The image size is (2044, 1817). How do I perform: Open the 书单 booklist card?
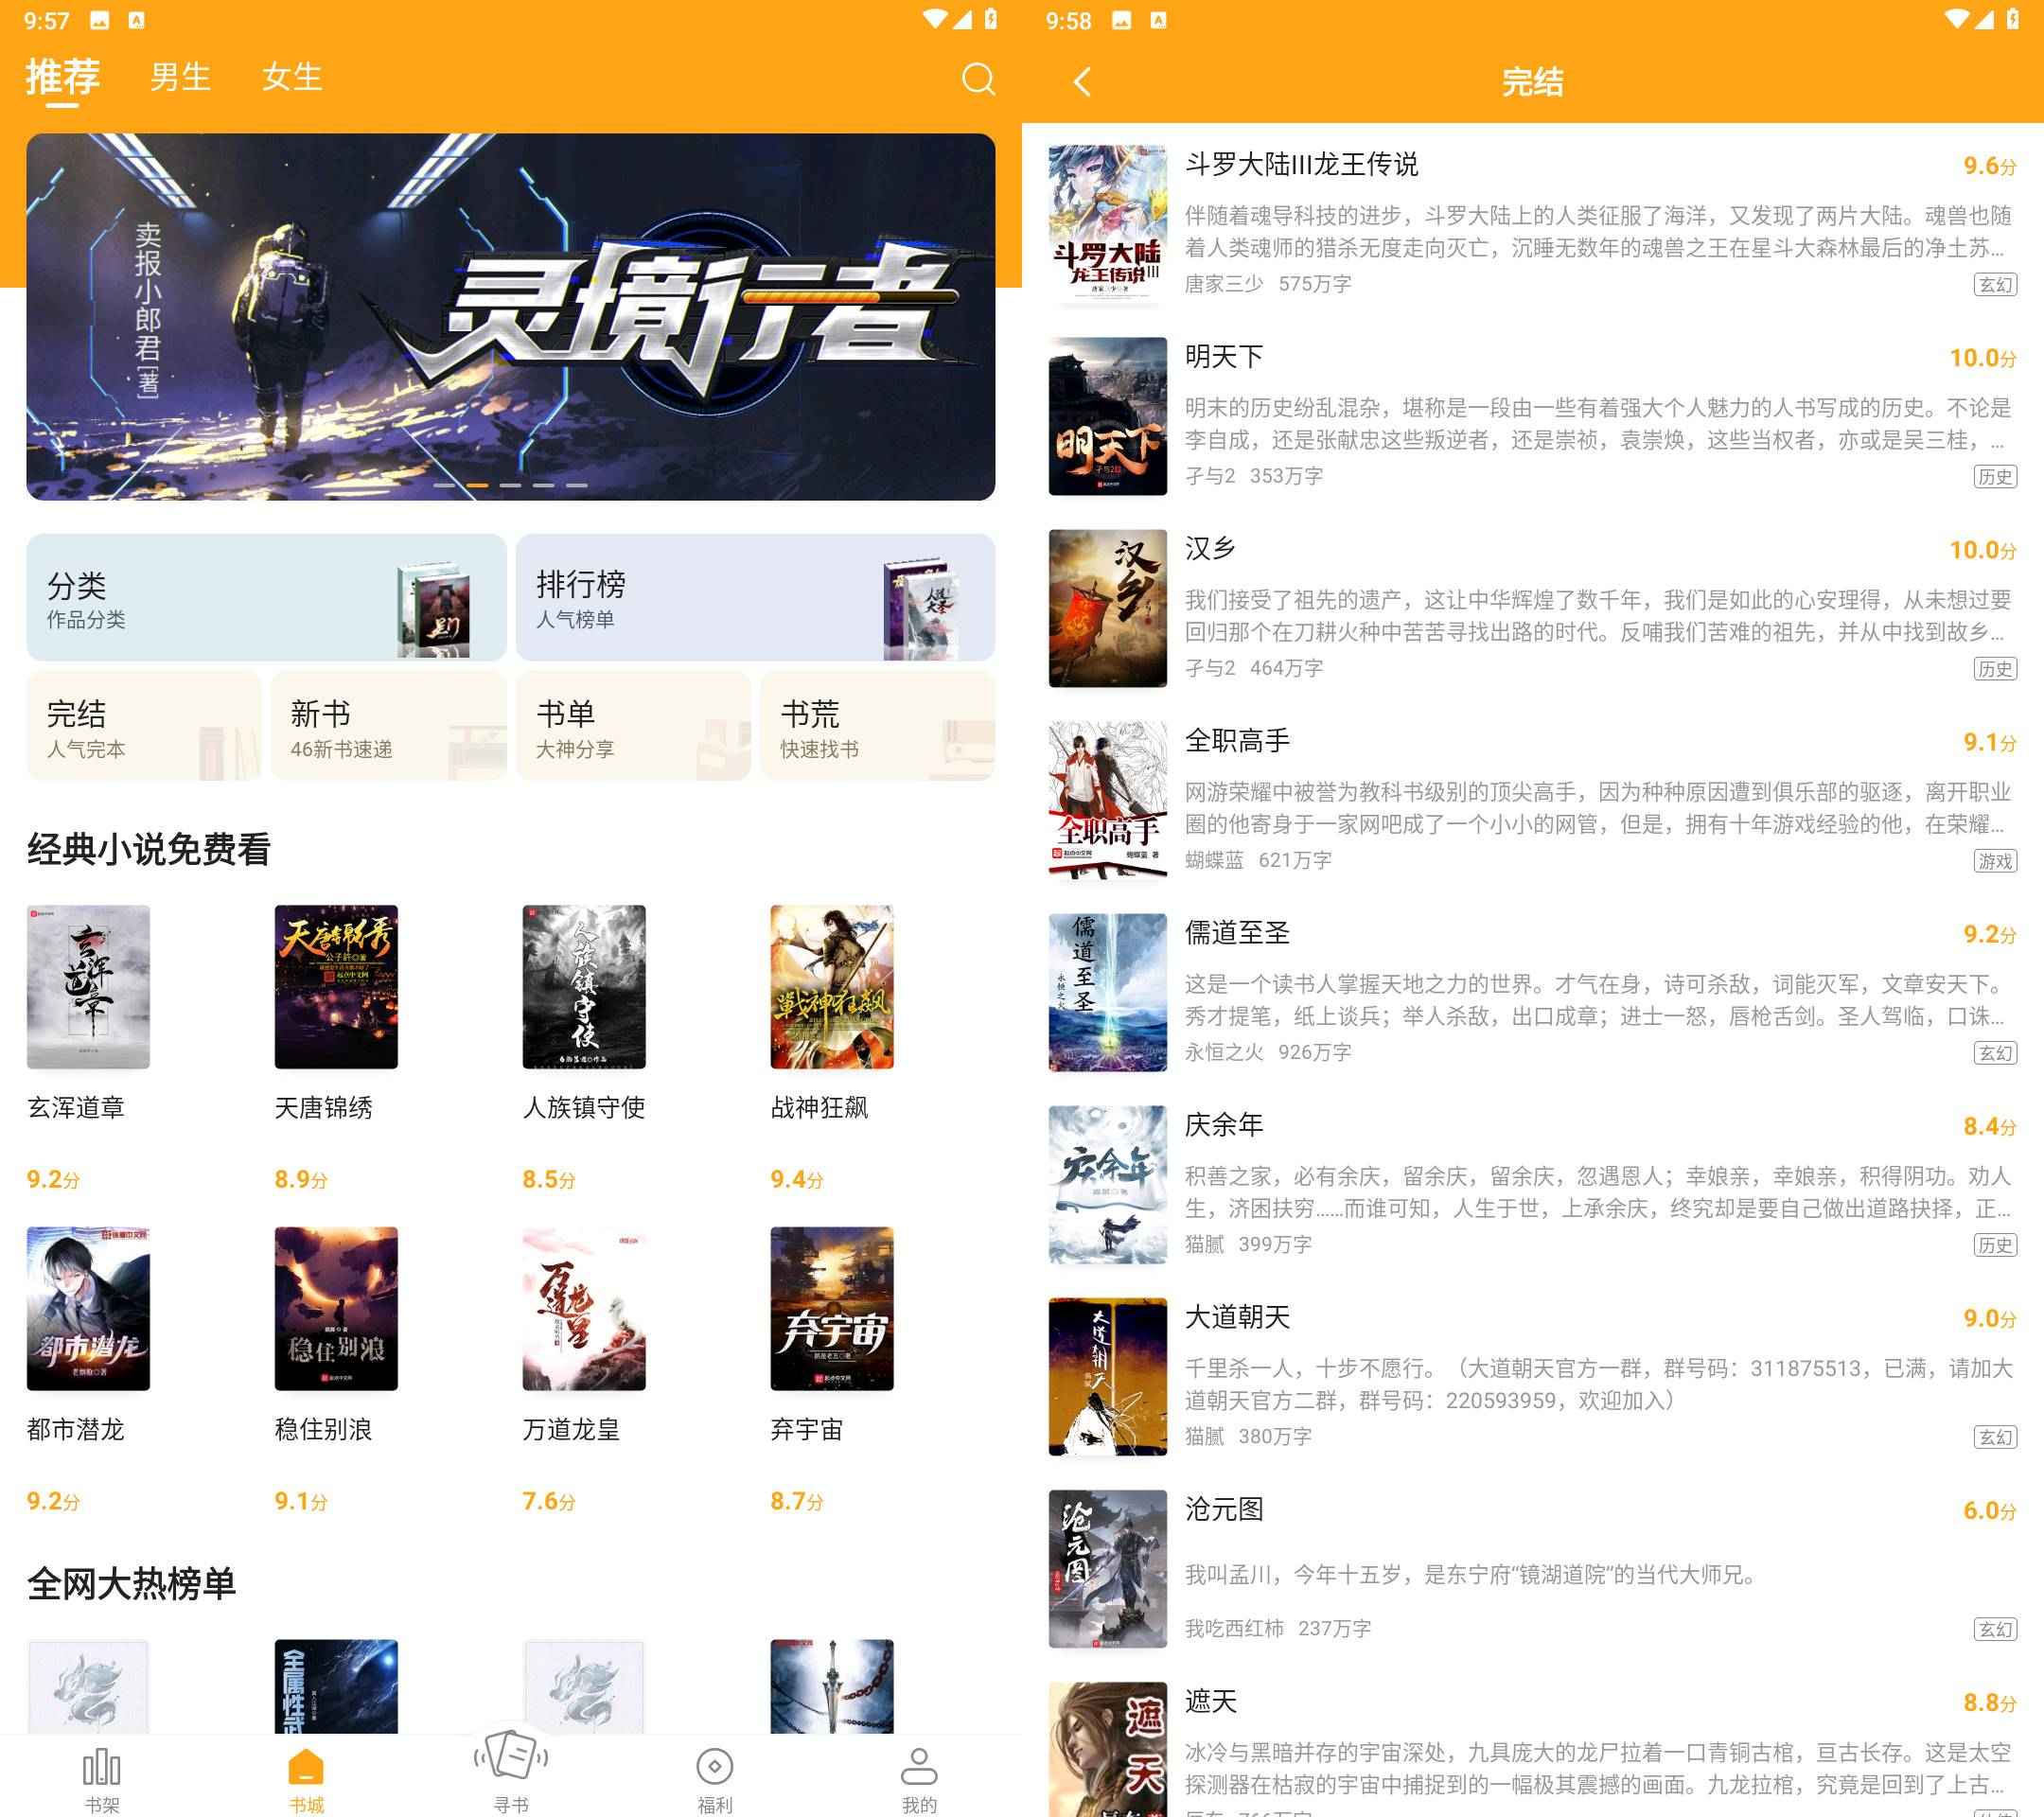click(x=632, y=727)
